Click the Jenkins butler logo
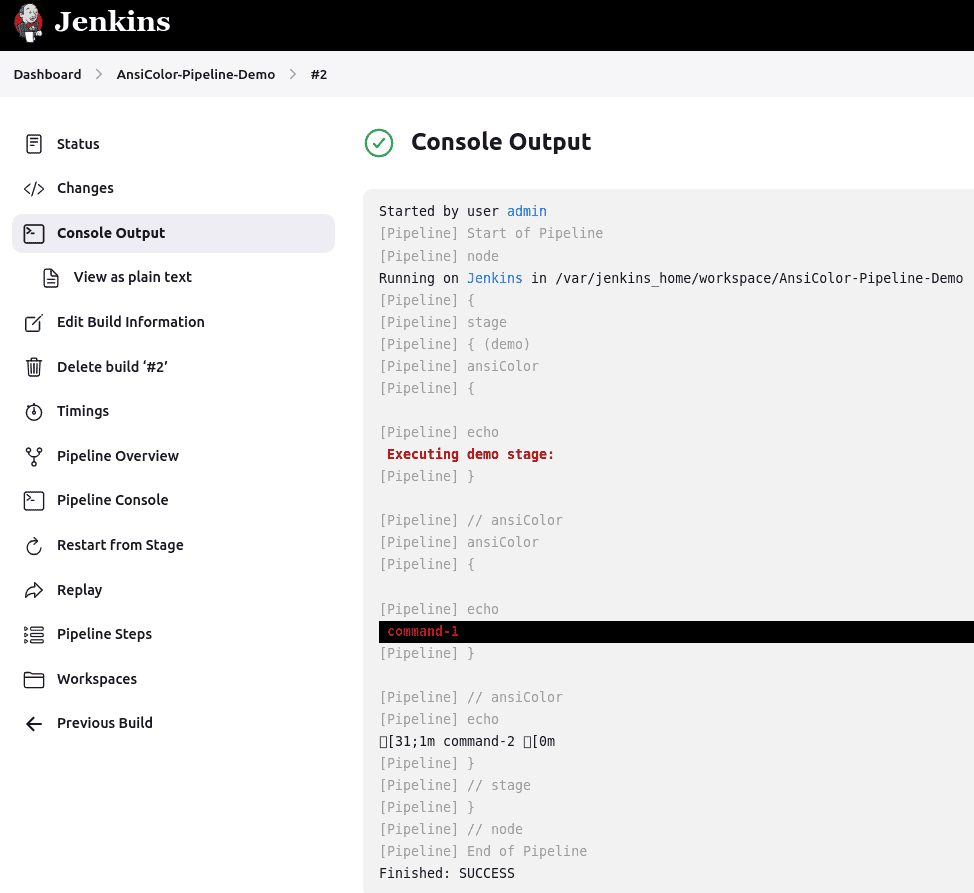This screenshot has height=893, width=974. [27, 22]
